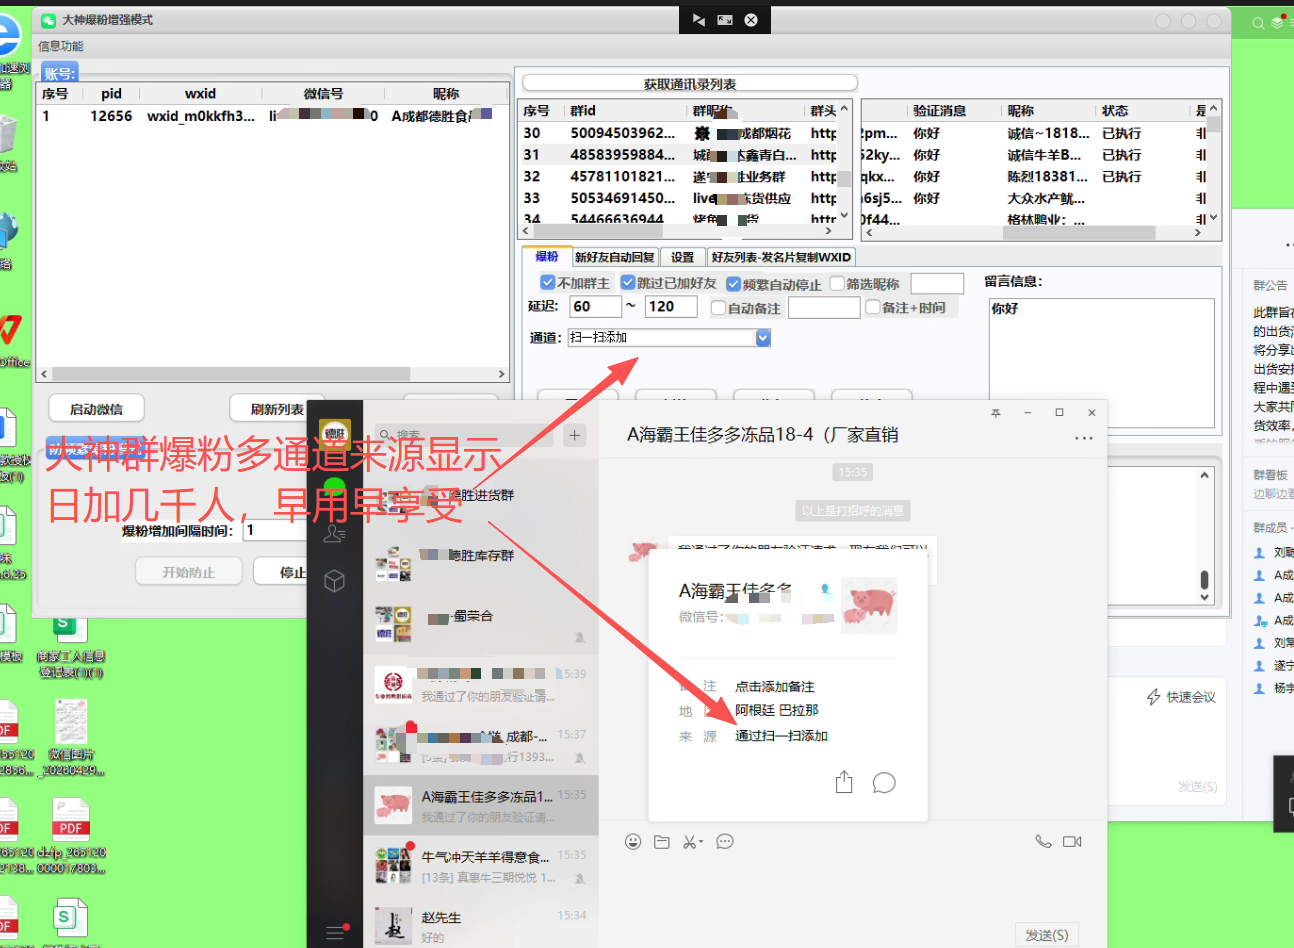This screenshot has height=948, width=1294.
Task: Click the 发送(S) button in the WeChat chat
Action: point(1047,935)
